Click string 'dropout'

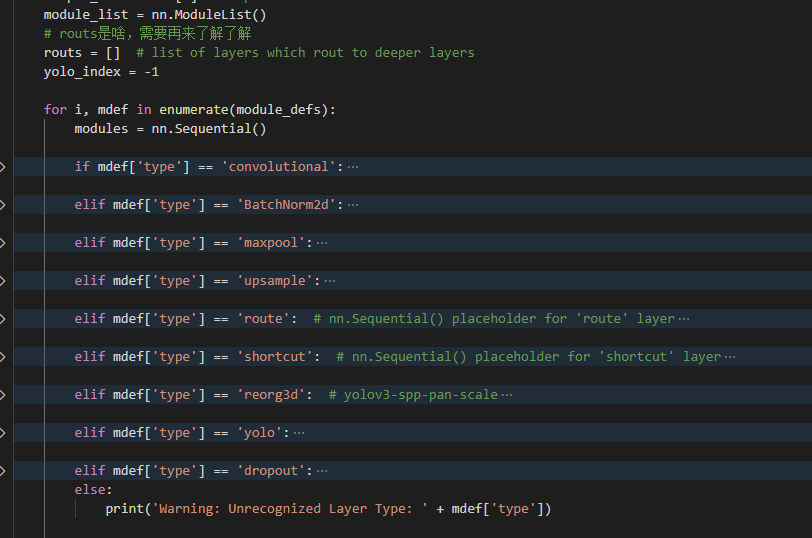point(271,471)
